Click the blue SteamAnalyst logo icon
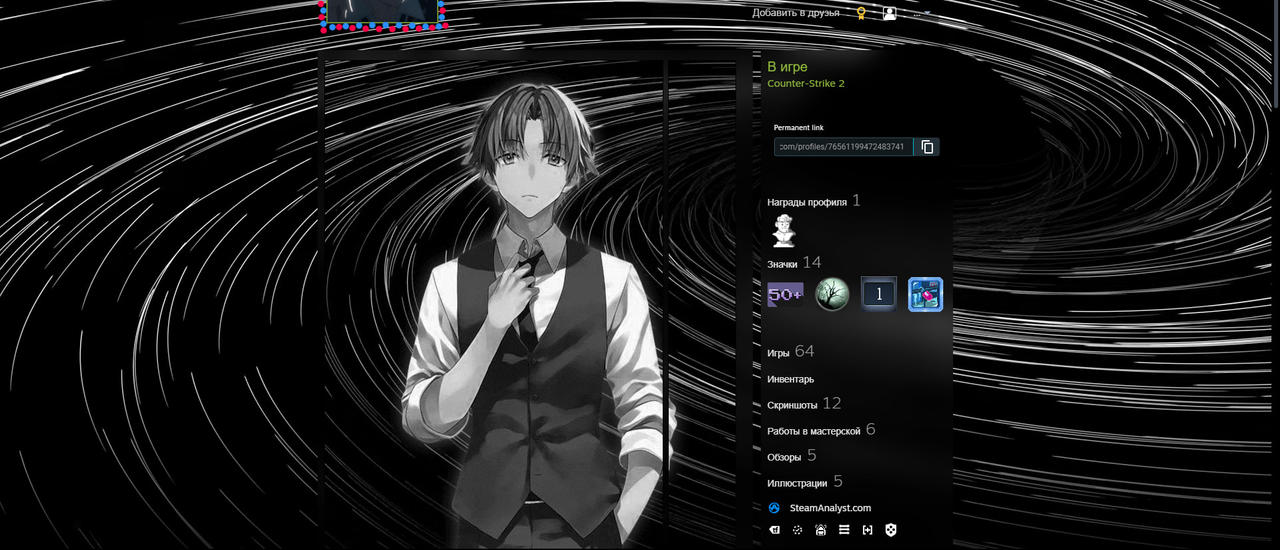The width and height of the screenshot is (1280, 550). click(774, 508)
